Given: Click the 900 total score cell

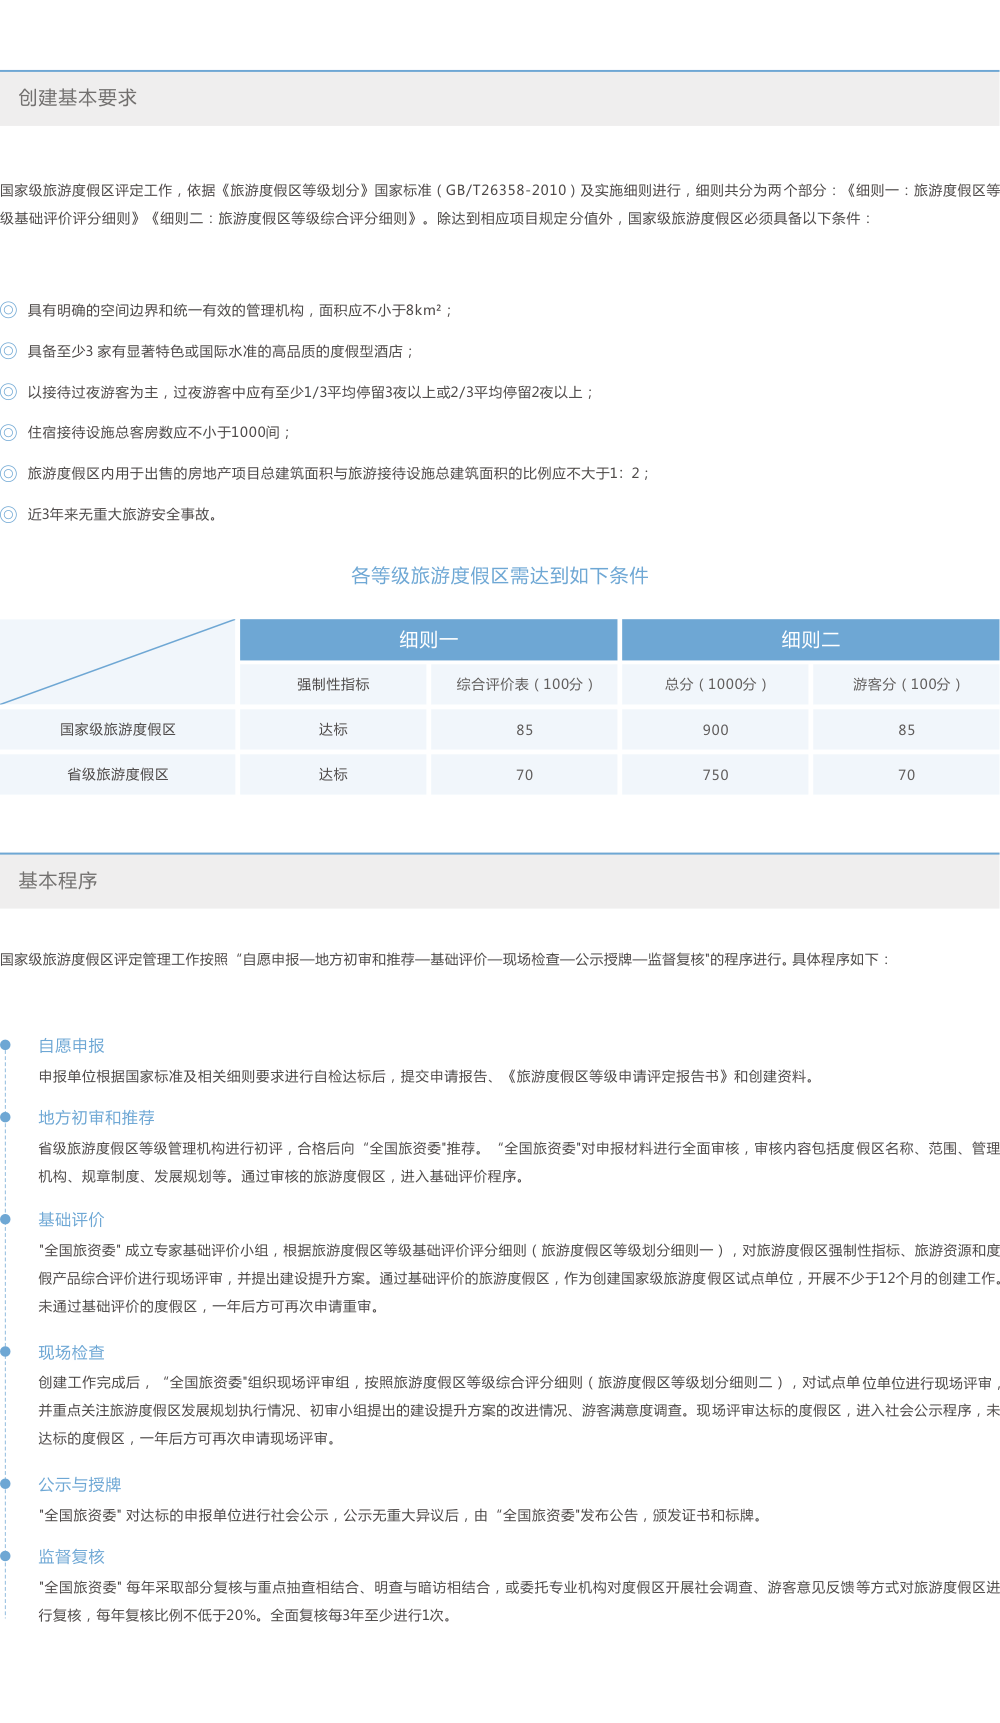Looking at the screenshot, I should [x=715, y=729].
